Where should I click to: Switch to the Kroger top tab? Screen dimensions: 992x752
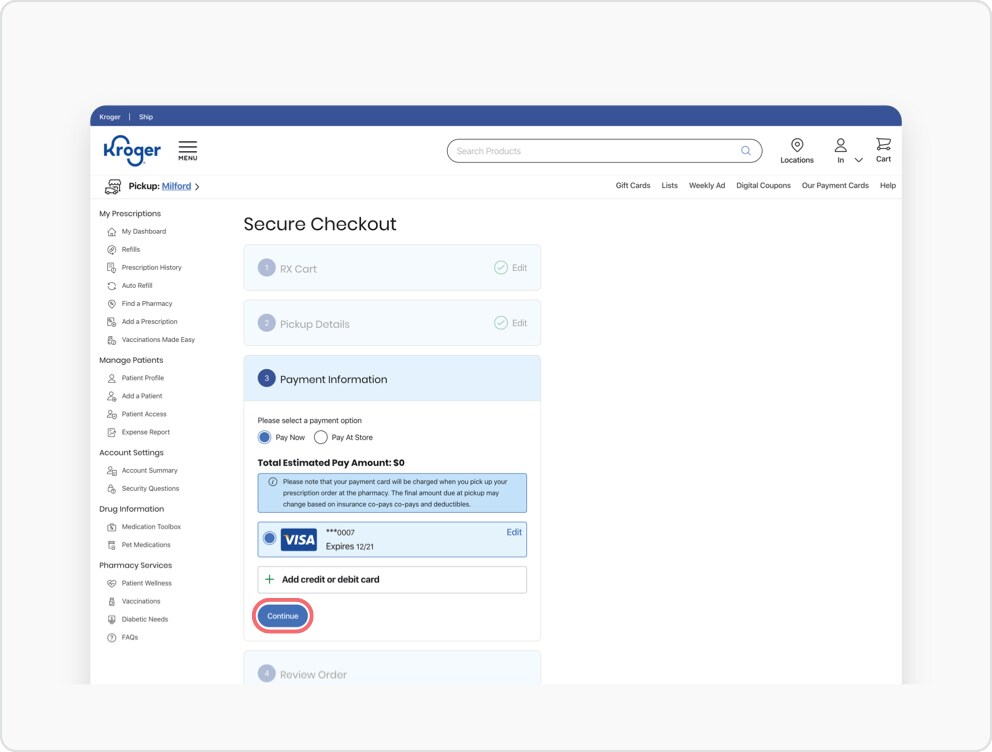click(109, 117)
